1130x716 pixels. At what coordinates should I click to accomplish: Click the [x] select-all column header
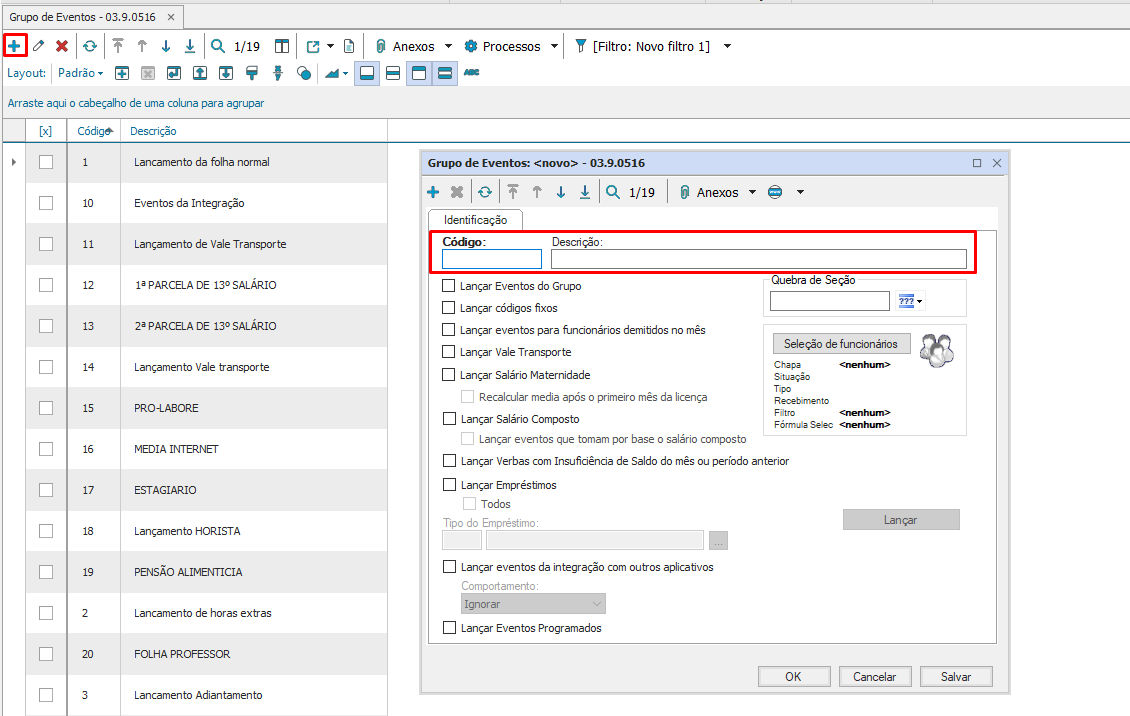click(x=45, y=131)
